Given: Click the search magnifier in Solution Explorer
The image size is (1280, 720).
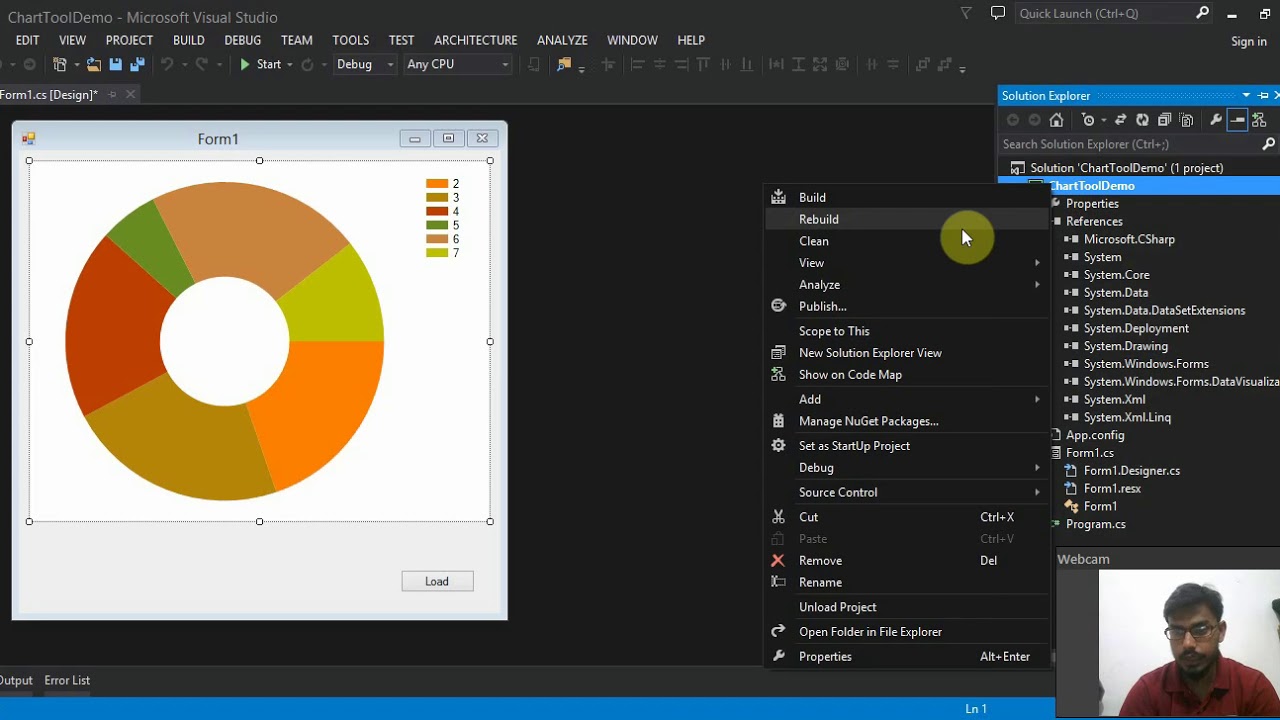Looking at the screenshot, I should tap(1269, 144).
